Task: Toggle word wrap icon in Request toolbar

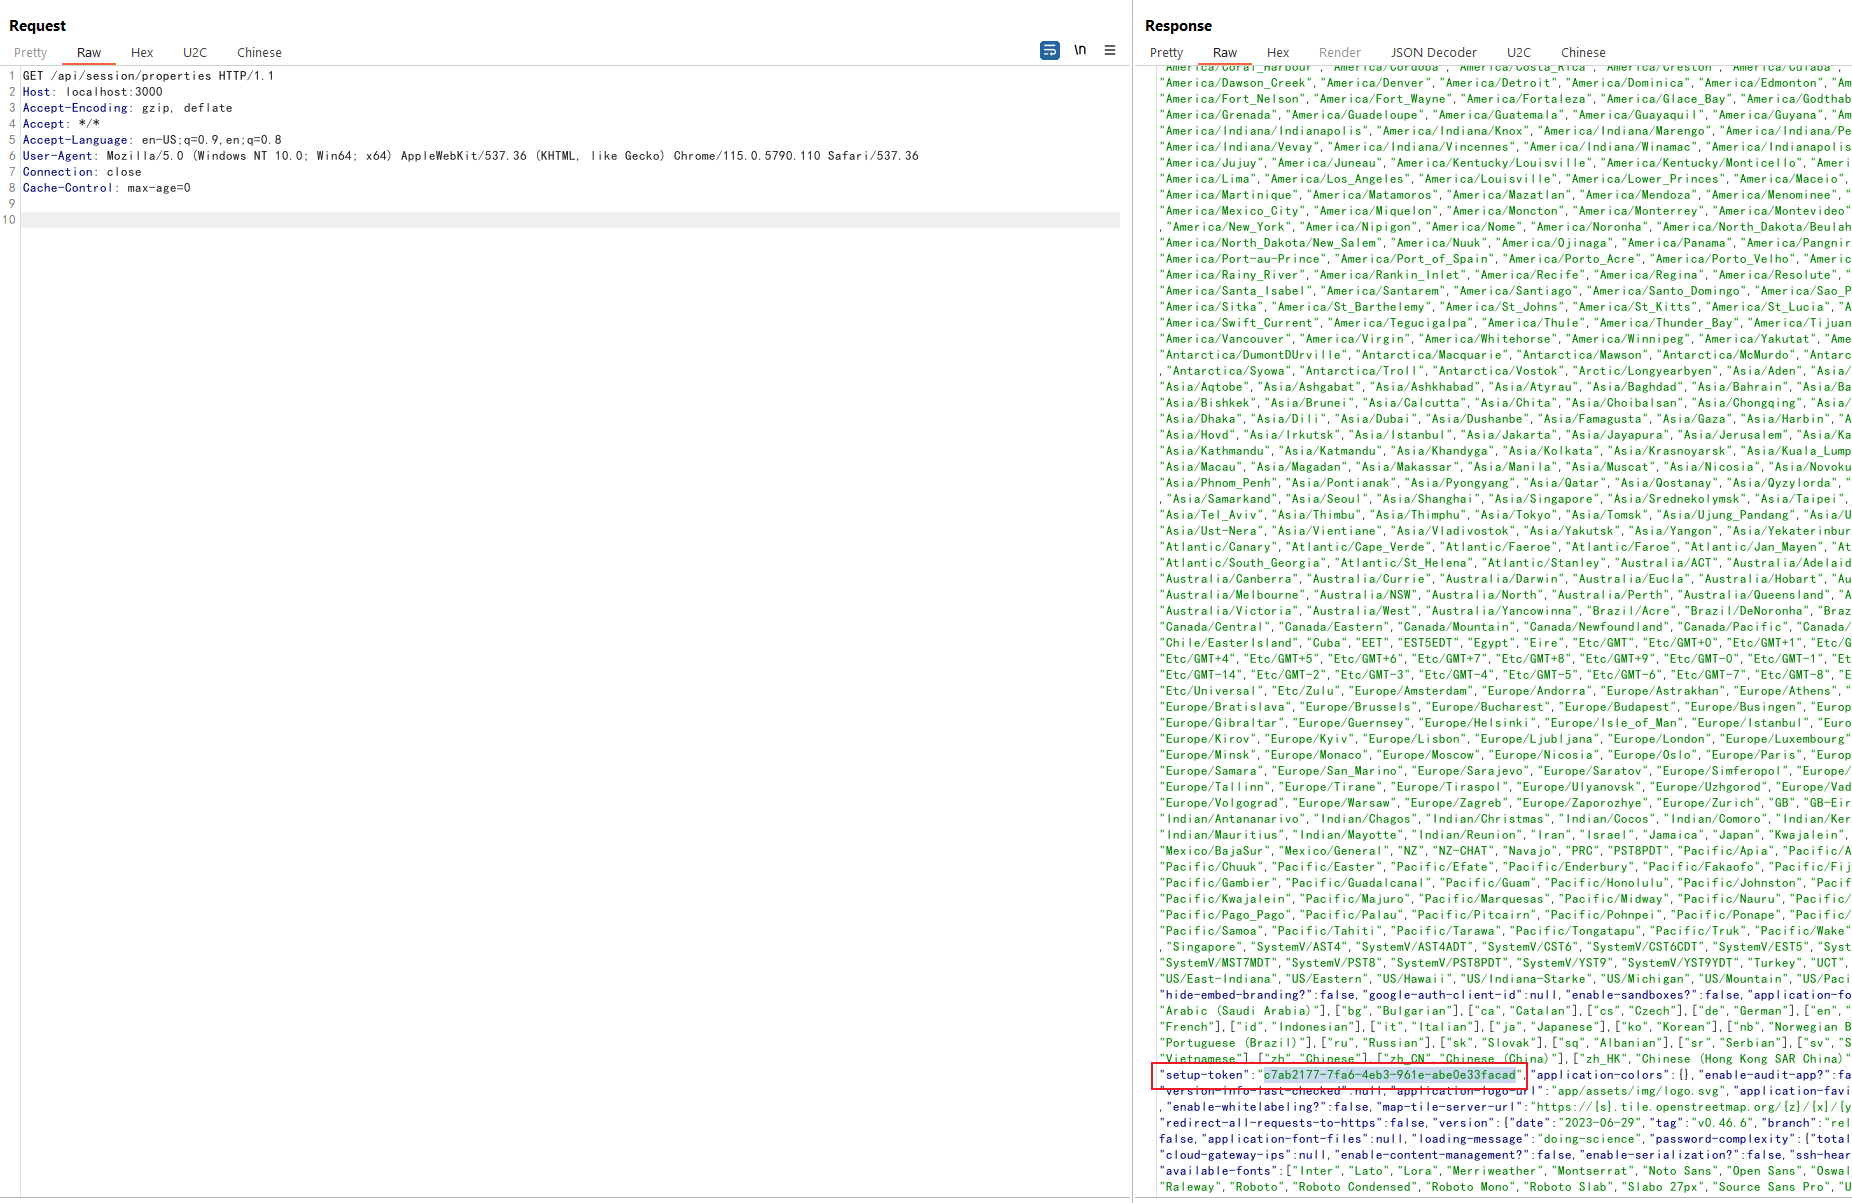Action: (x=1049, y=50)
